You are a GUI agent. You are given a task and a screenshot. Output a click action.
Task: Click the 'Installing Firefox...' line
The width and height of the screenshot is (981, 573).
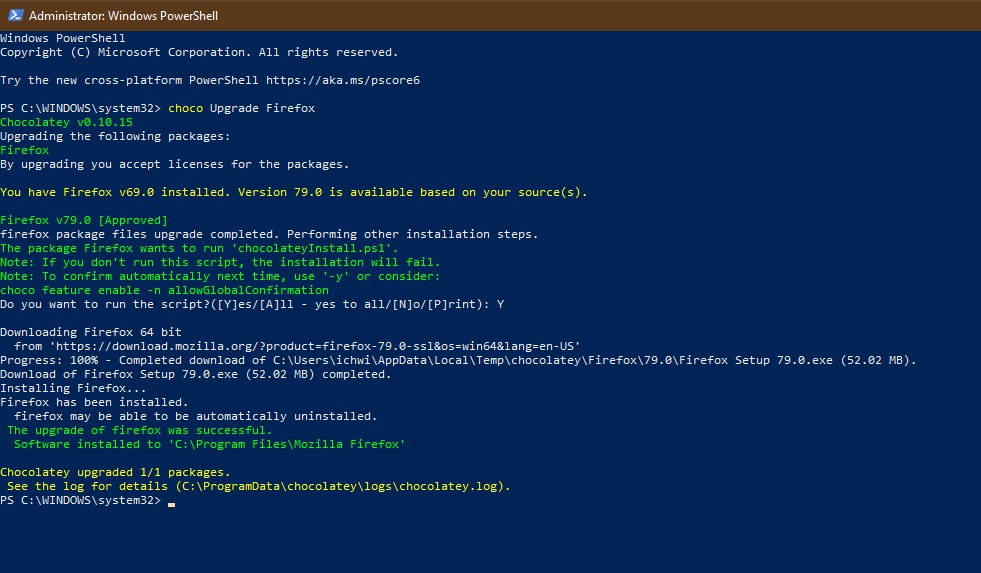point(73,388)
